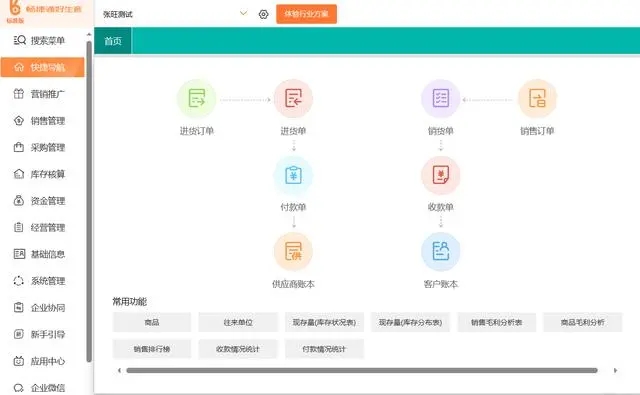This screenshot has width=640, height=395.
Task: Click the 资金管理 label in sidebar
Action: point(48,201)
